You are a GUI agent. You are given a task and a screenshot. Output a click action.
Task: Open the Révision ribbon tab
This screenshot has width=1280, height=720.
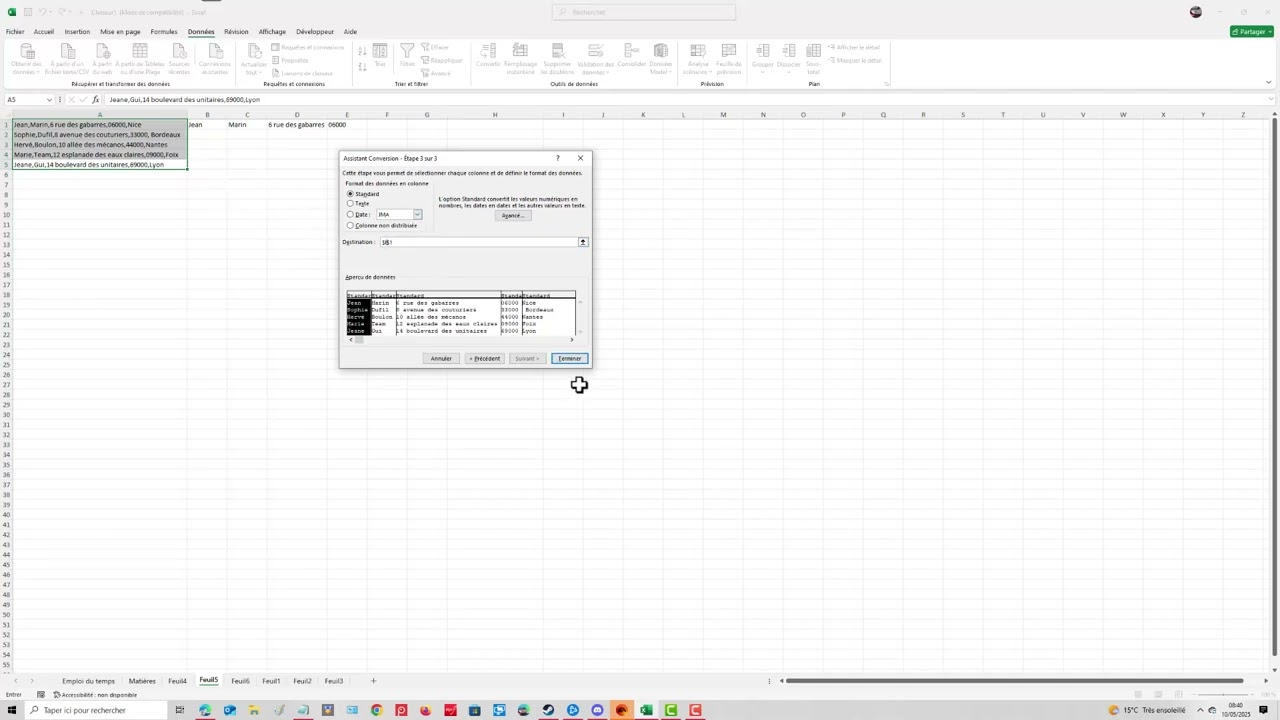236,31
